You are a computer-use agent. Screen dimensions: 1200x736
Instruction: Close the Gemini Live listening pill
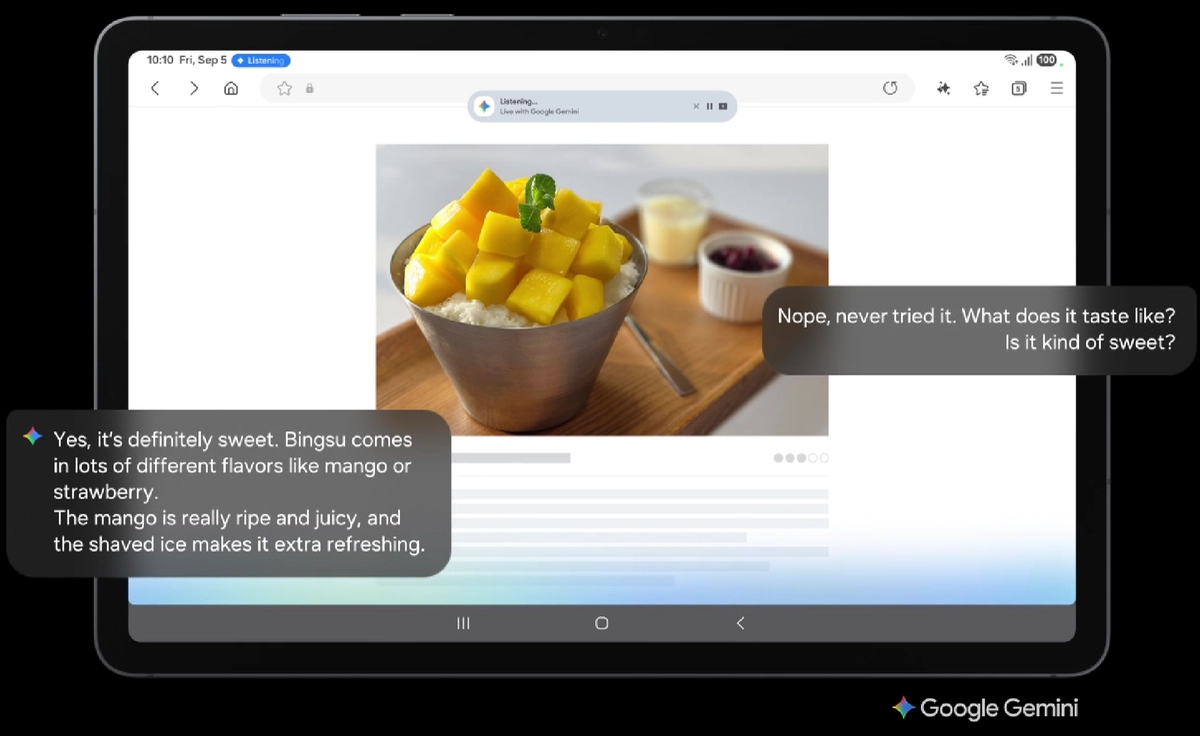click(x=697, y=106)
